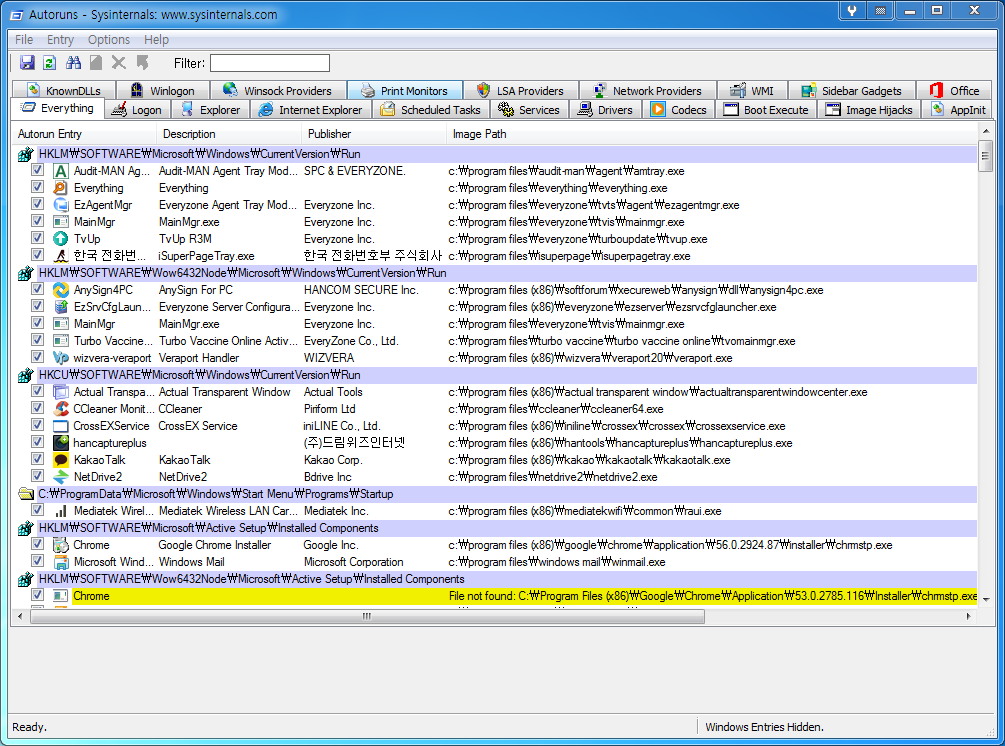
Task: Disable the NetDrive2 autorun checkbox
Action: [x=37, y=476]
